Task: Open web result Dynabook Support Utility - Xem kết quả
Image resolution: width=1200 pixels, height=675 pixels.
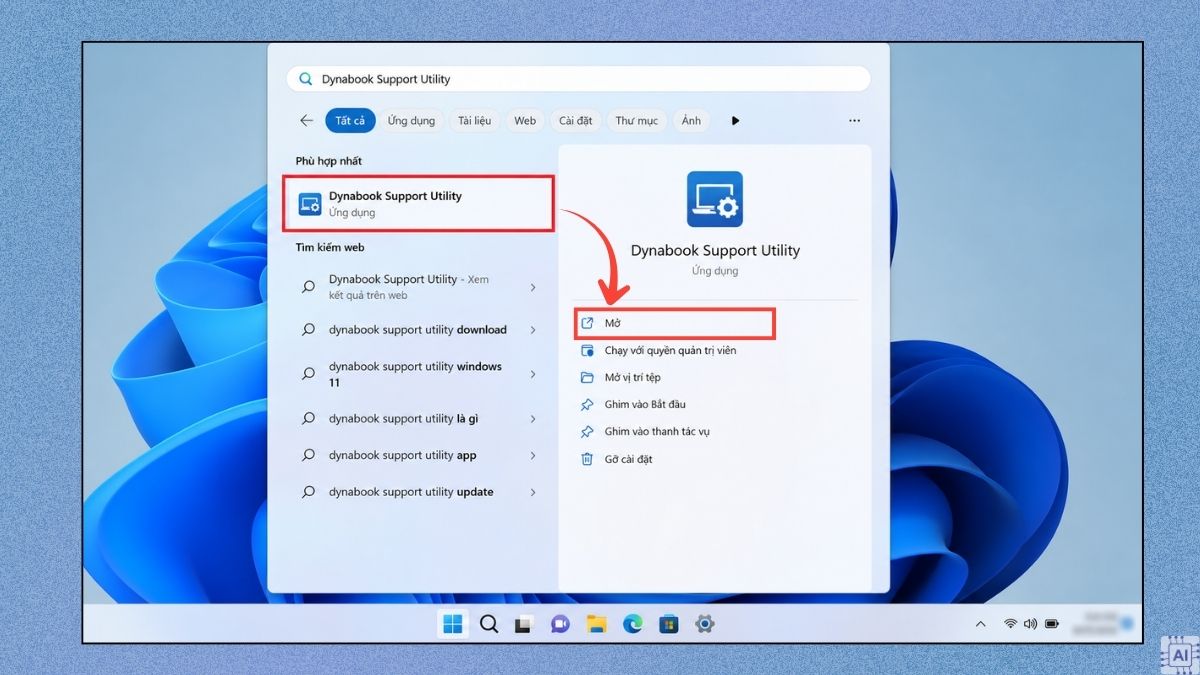Action: [420, 287]
